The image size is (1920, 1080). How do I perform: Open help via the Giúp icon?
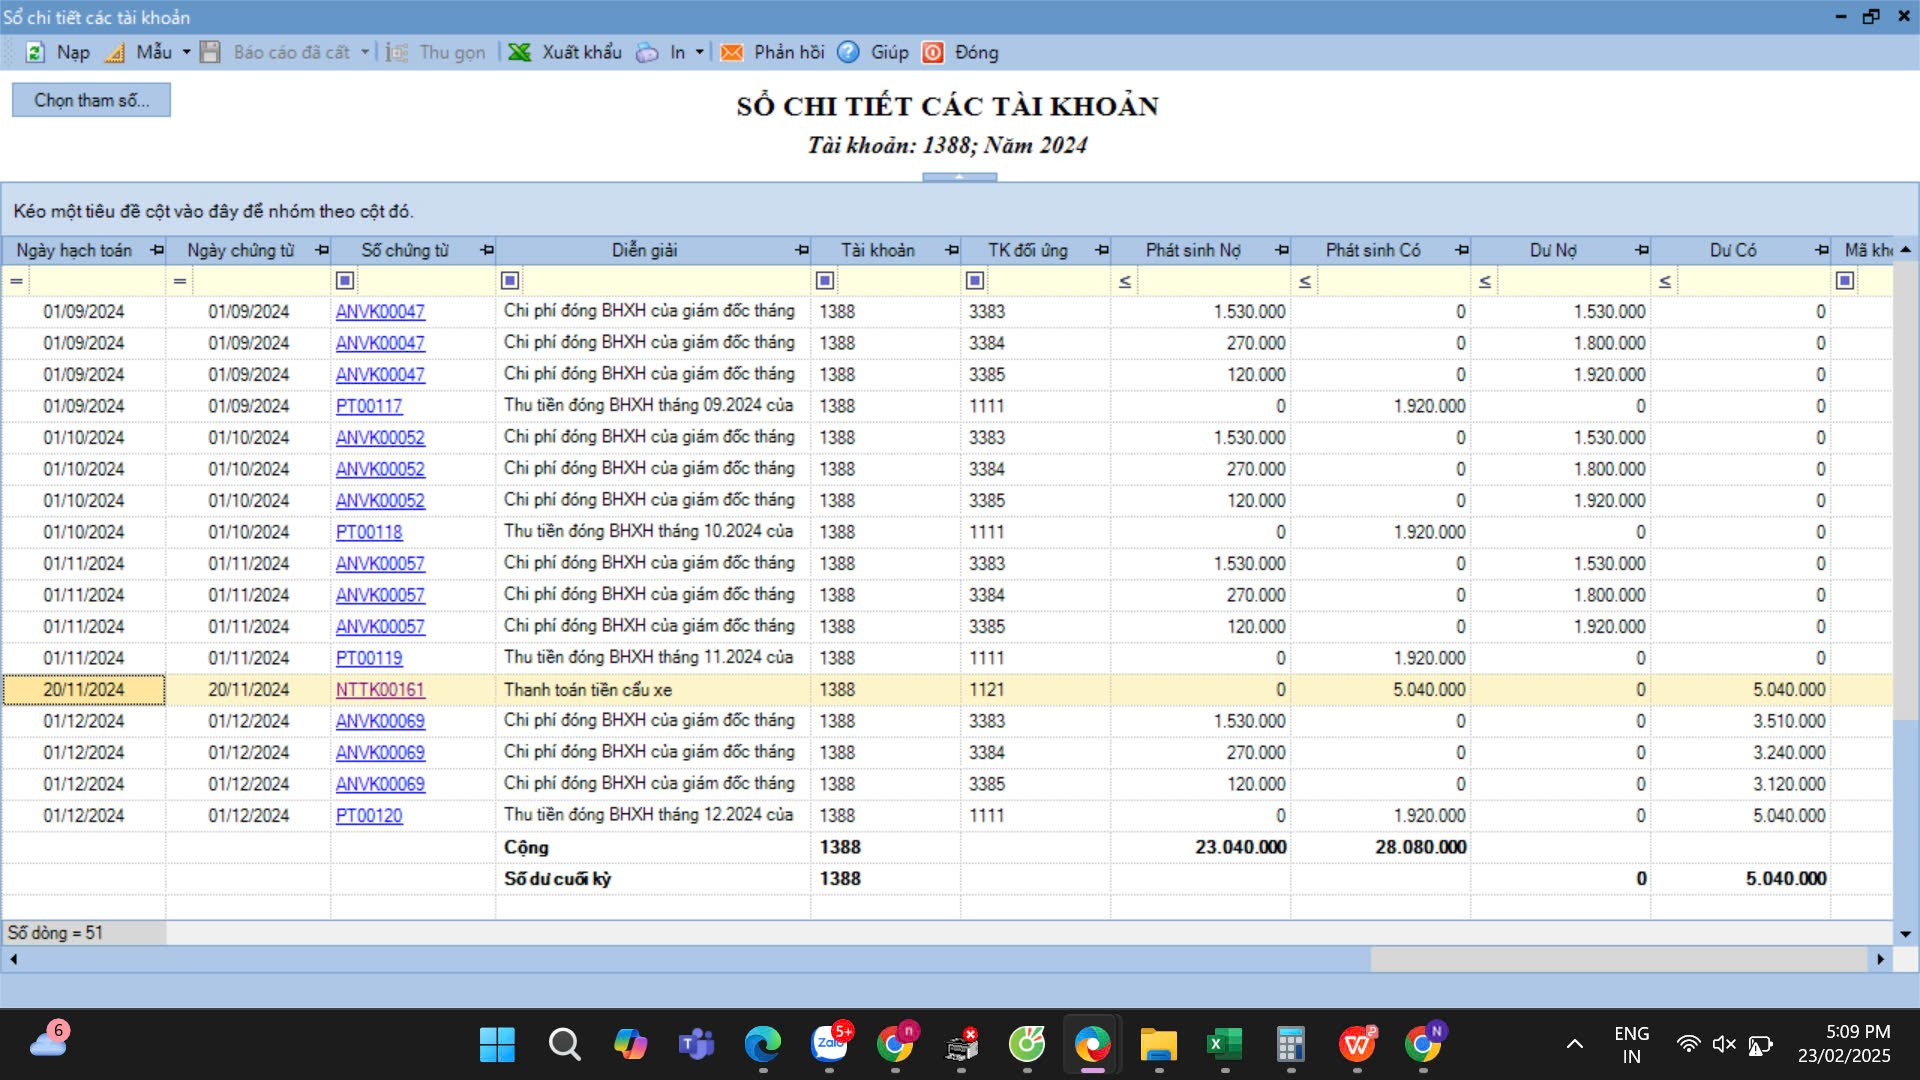click(x=848, y=53)
